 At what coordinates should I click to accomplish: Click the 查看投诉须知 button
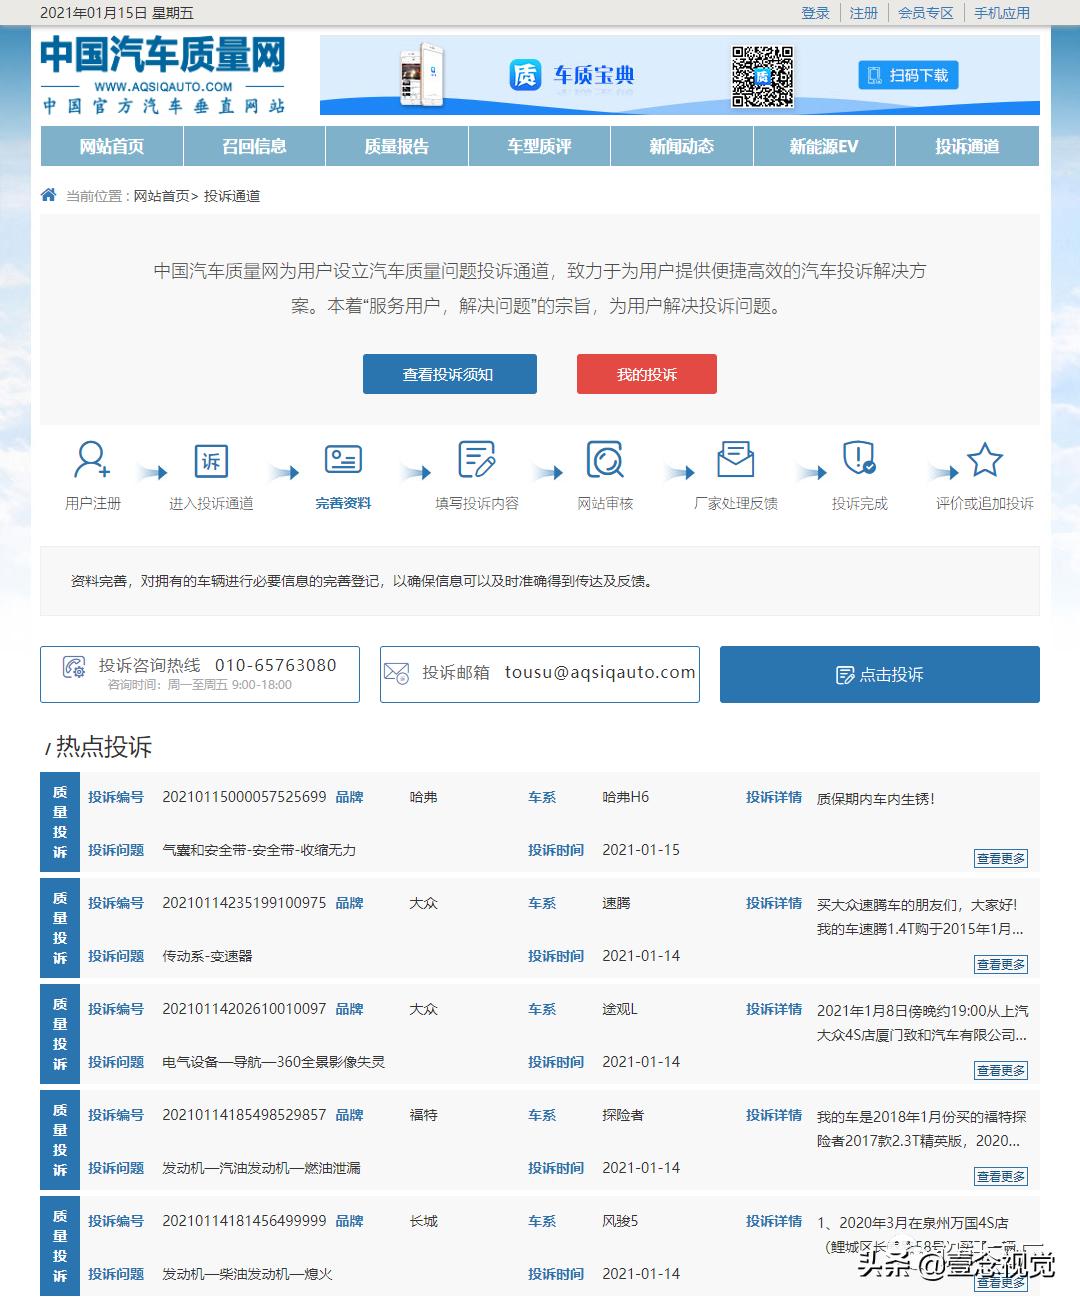coord(449,373)
